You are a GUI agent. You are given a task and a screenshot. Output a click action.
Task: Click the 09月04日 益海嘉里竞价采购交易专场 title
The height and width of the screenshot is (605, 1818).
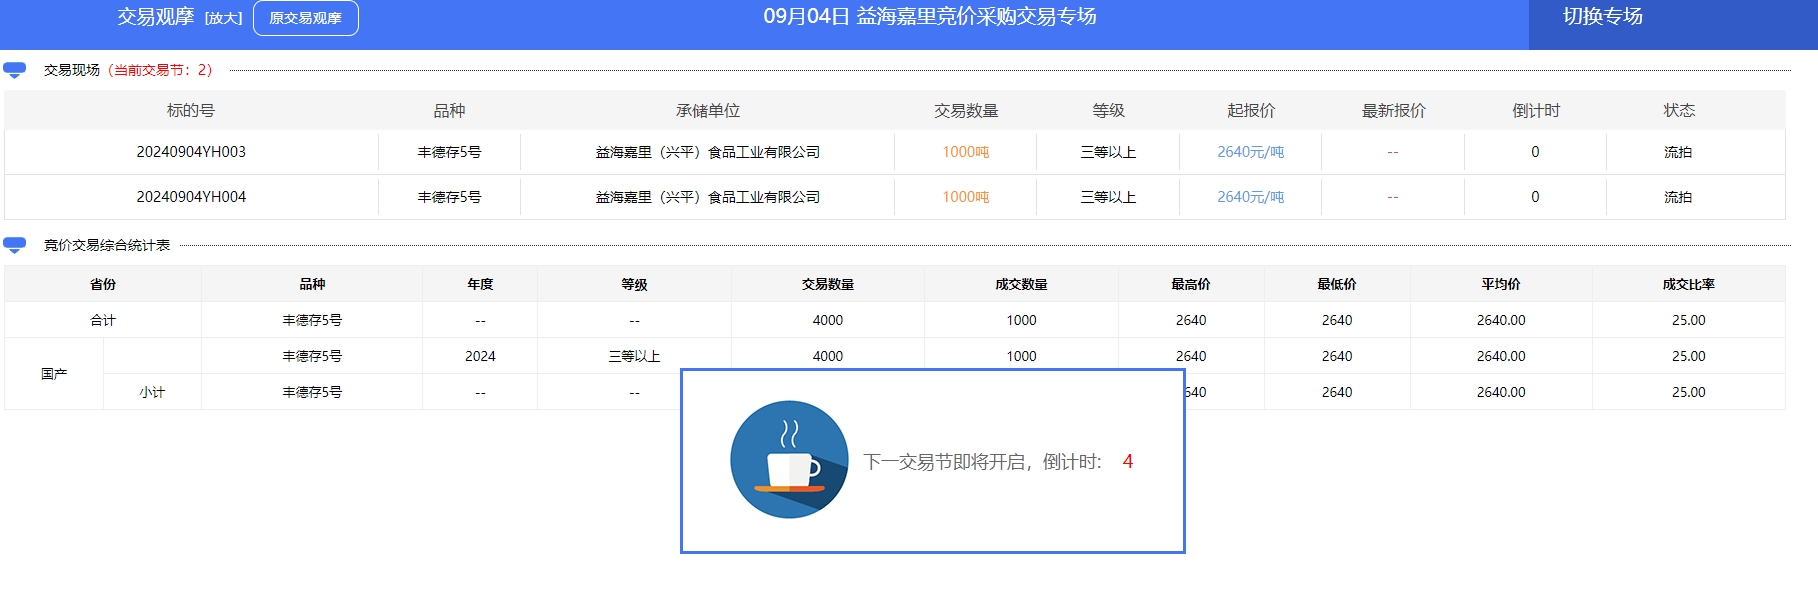click(930, 16)
